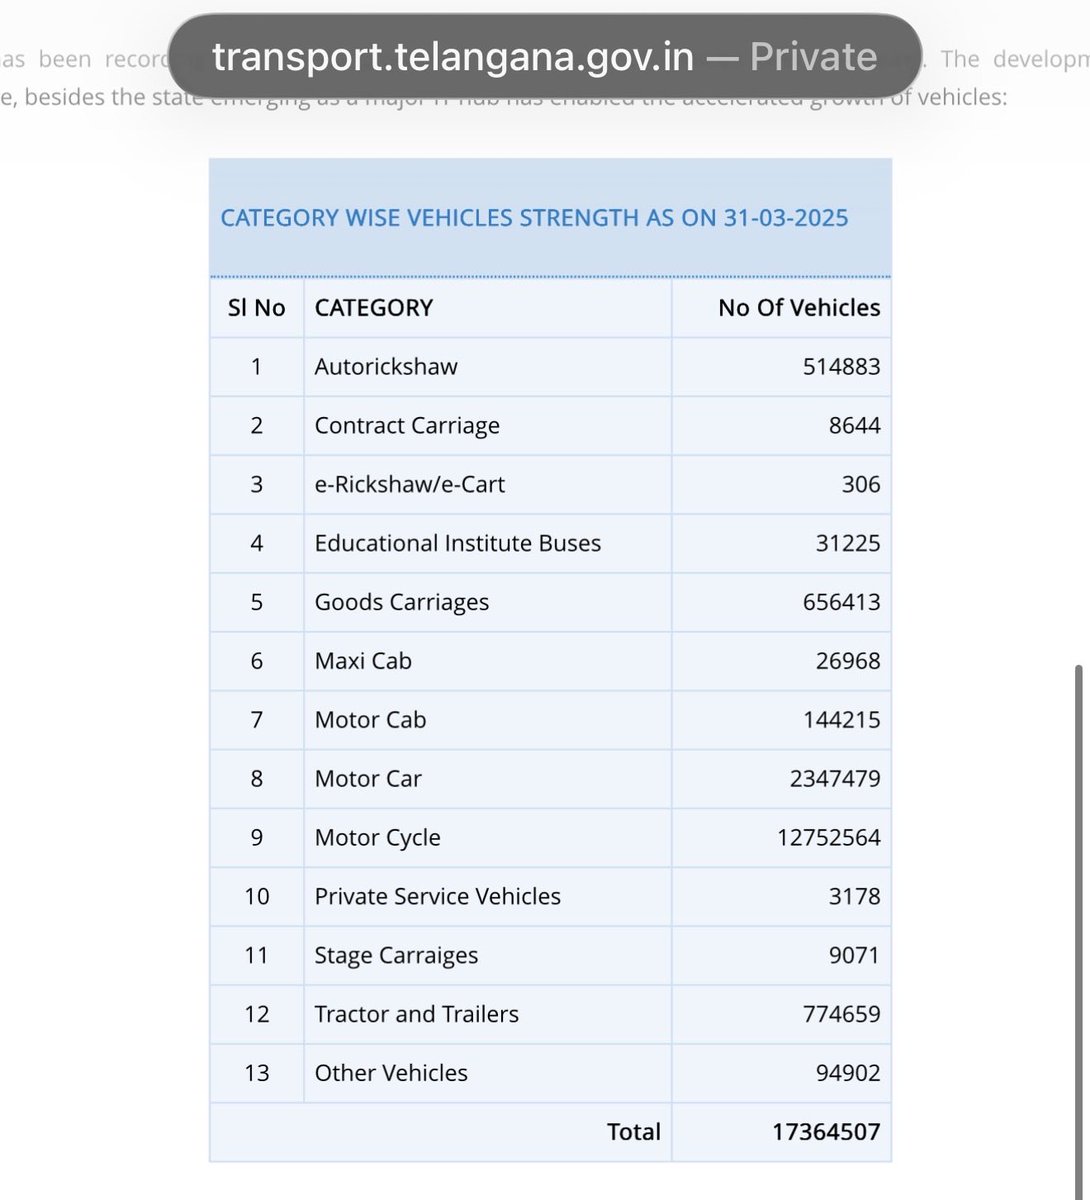The height and width of the screenshot is (1200, 1090).
Task: Select the value 8644
Action: [854, 426]
